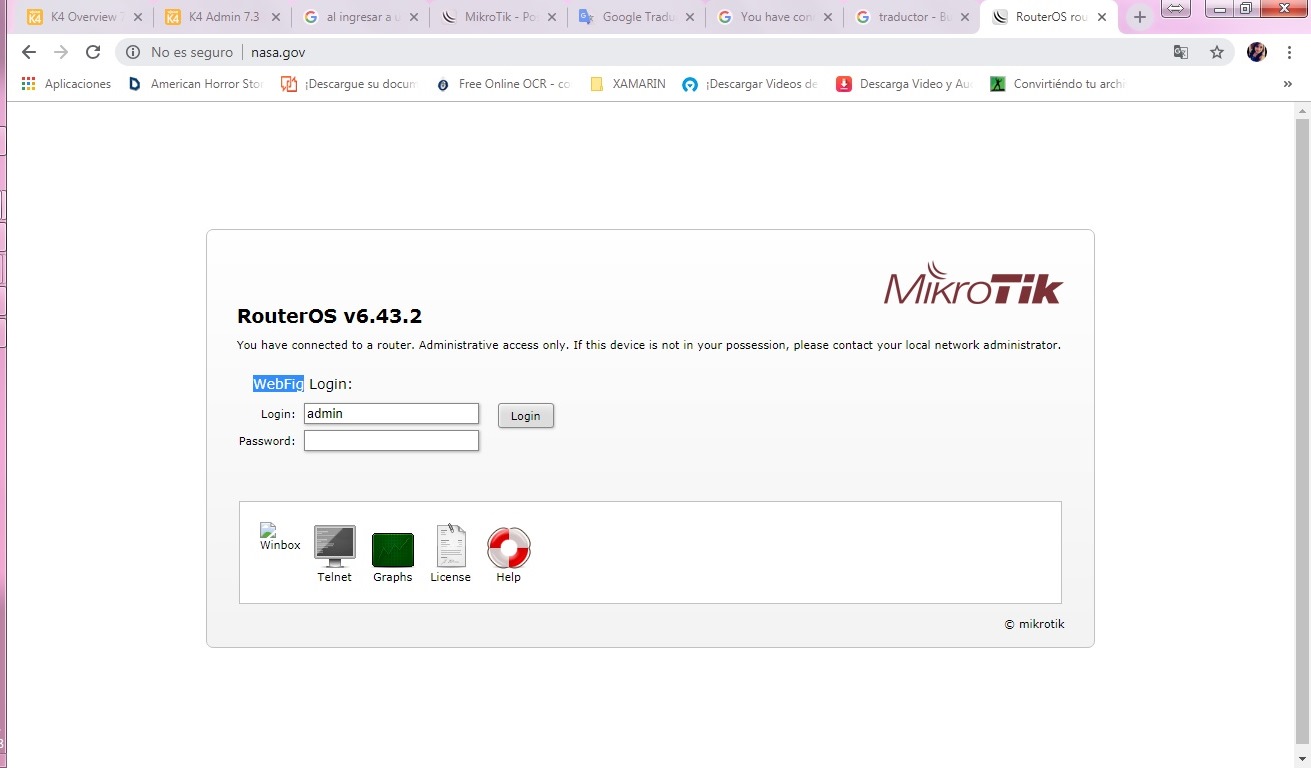Viewport: 1311px width, 768px height.
Task: Open Google Translate icon in address bar
Action: [1181, 51]
